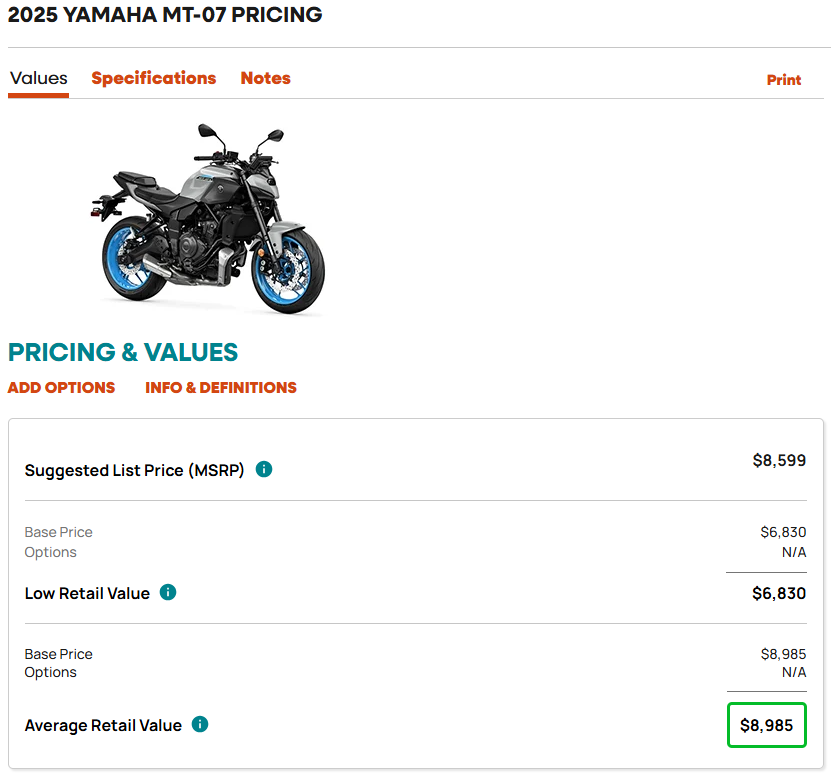This screenshot has height=774, width=831.
Task: Click the info icon beside Suggested List Price
Action: (x=264, y=469)
